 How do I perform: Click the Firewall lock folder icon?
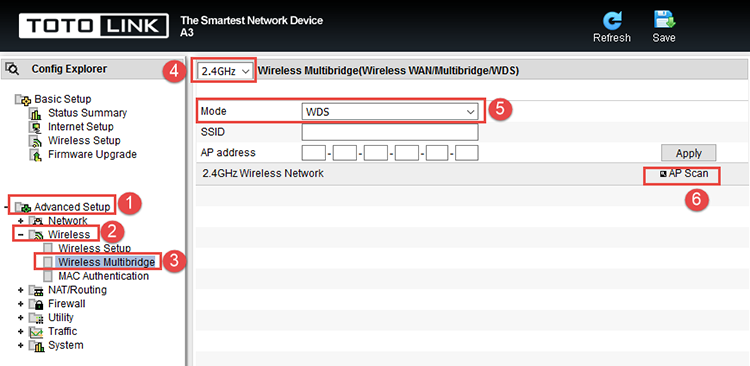(x=36, y=304)
